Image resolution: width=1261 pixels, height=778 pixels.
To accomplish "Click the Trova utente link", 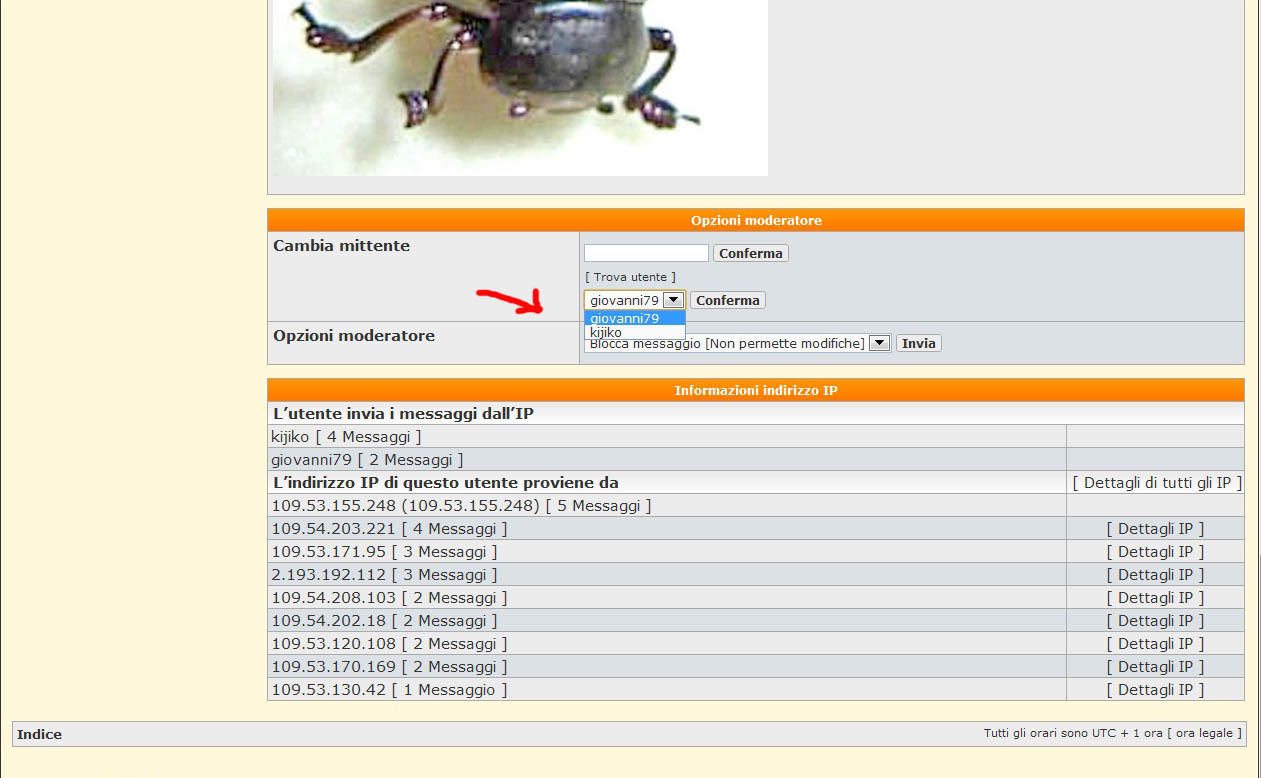I will [630, 277].
